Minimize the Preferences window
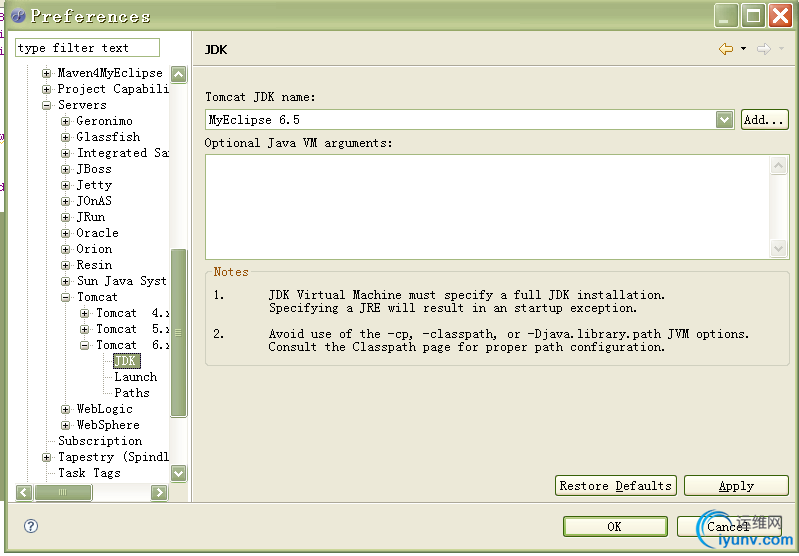Viewport: 799px width, 556px height. pyautogui.click(x=726, y=16)
